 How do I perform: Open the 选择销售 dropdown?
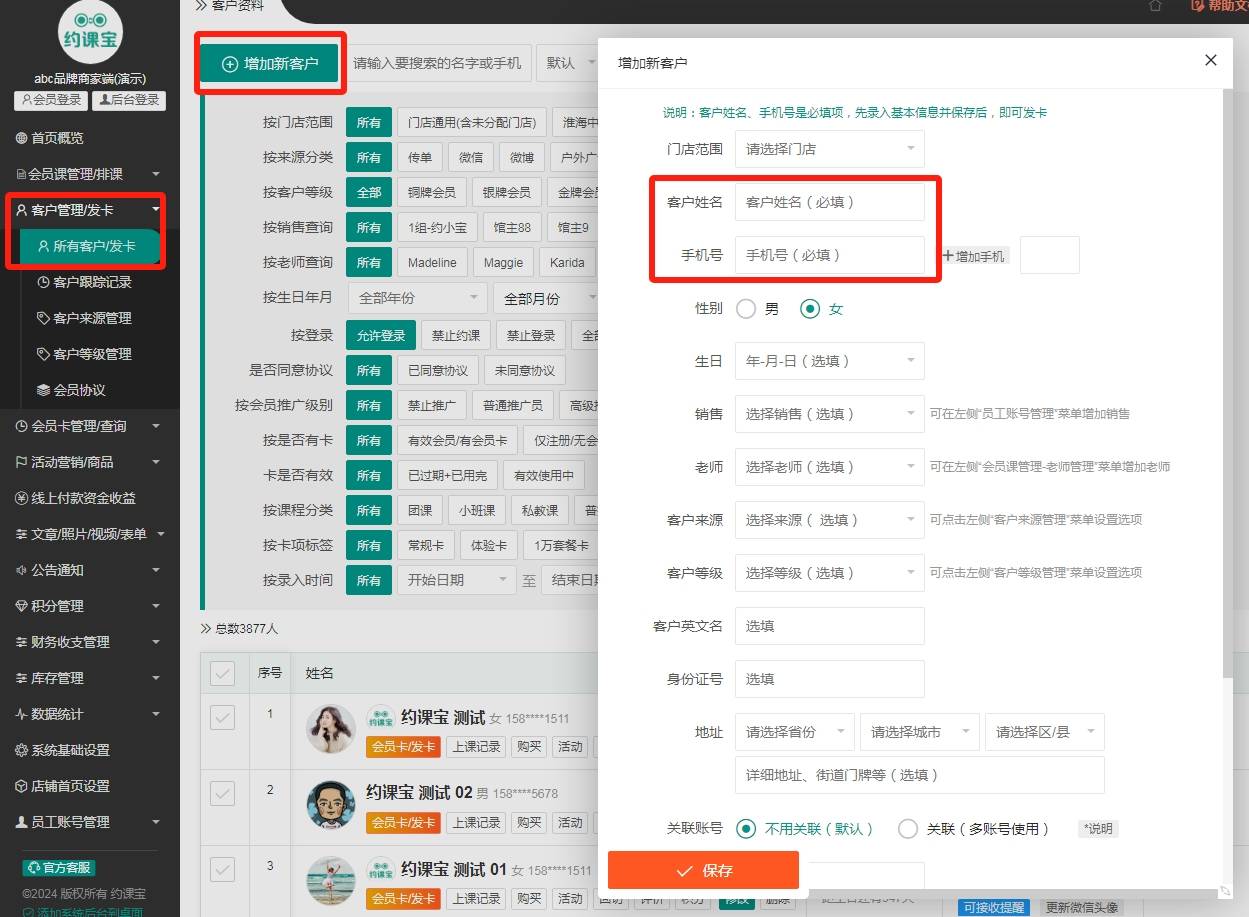click(829, 414)
